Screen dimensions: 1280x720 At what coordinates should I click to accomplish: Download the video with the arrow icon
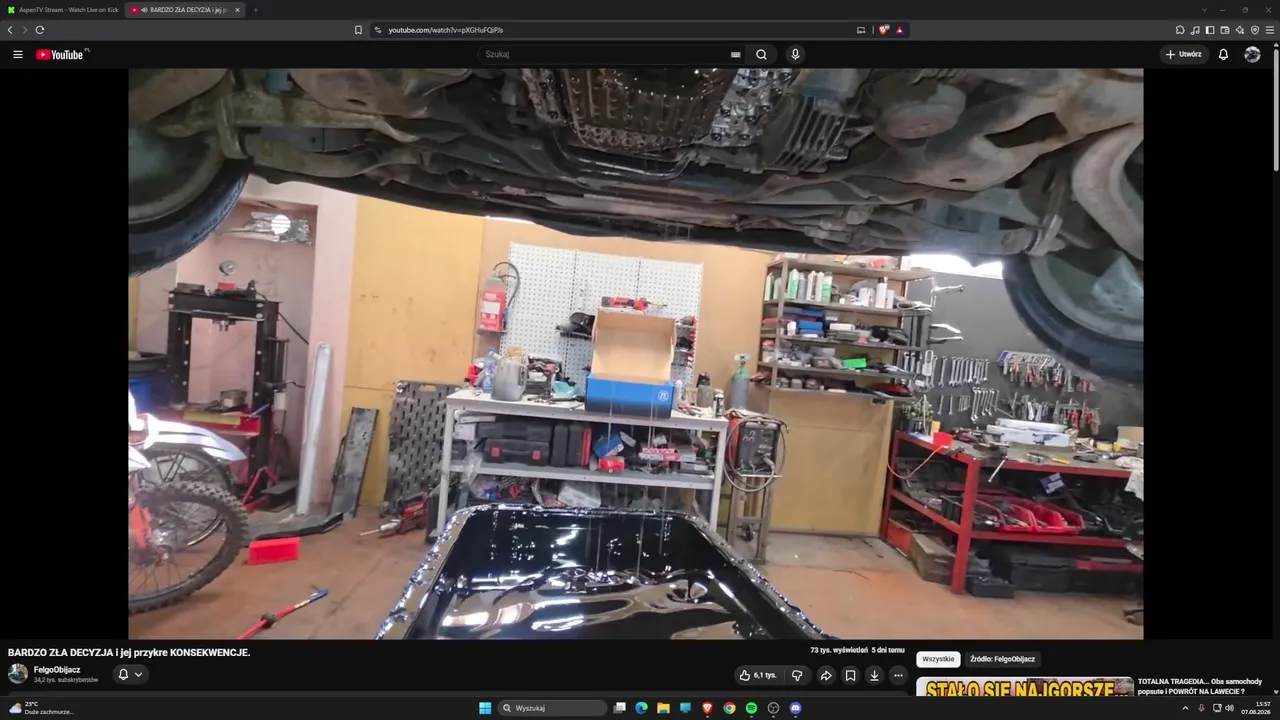(x=874, y=675)
